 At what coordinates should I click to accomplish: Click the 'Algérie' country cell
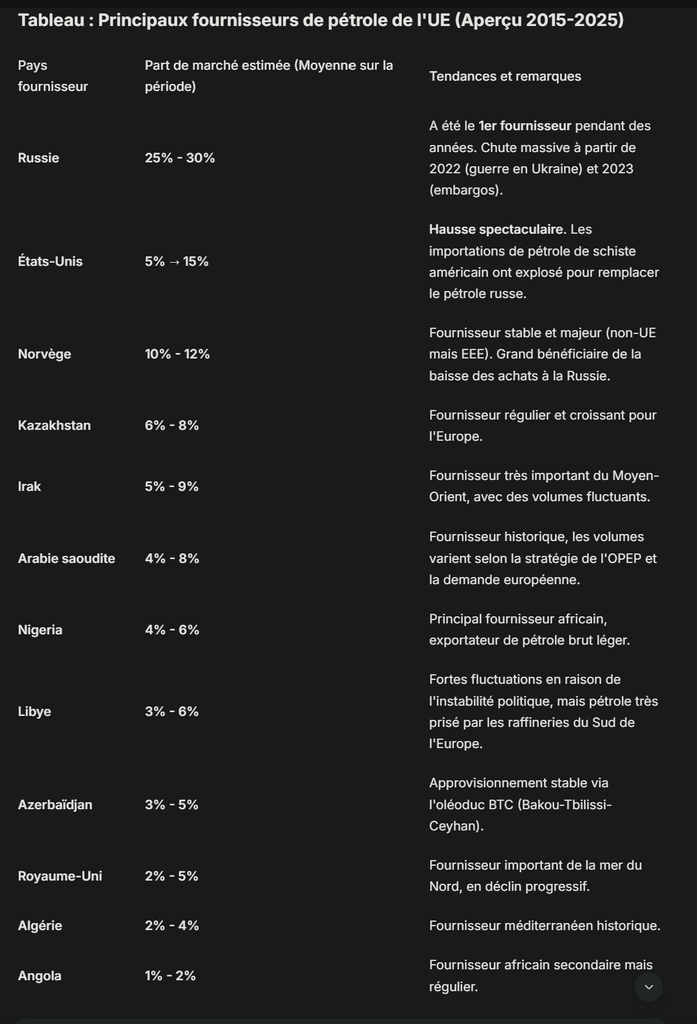(x=40, y=926)
